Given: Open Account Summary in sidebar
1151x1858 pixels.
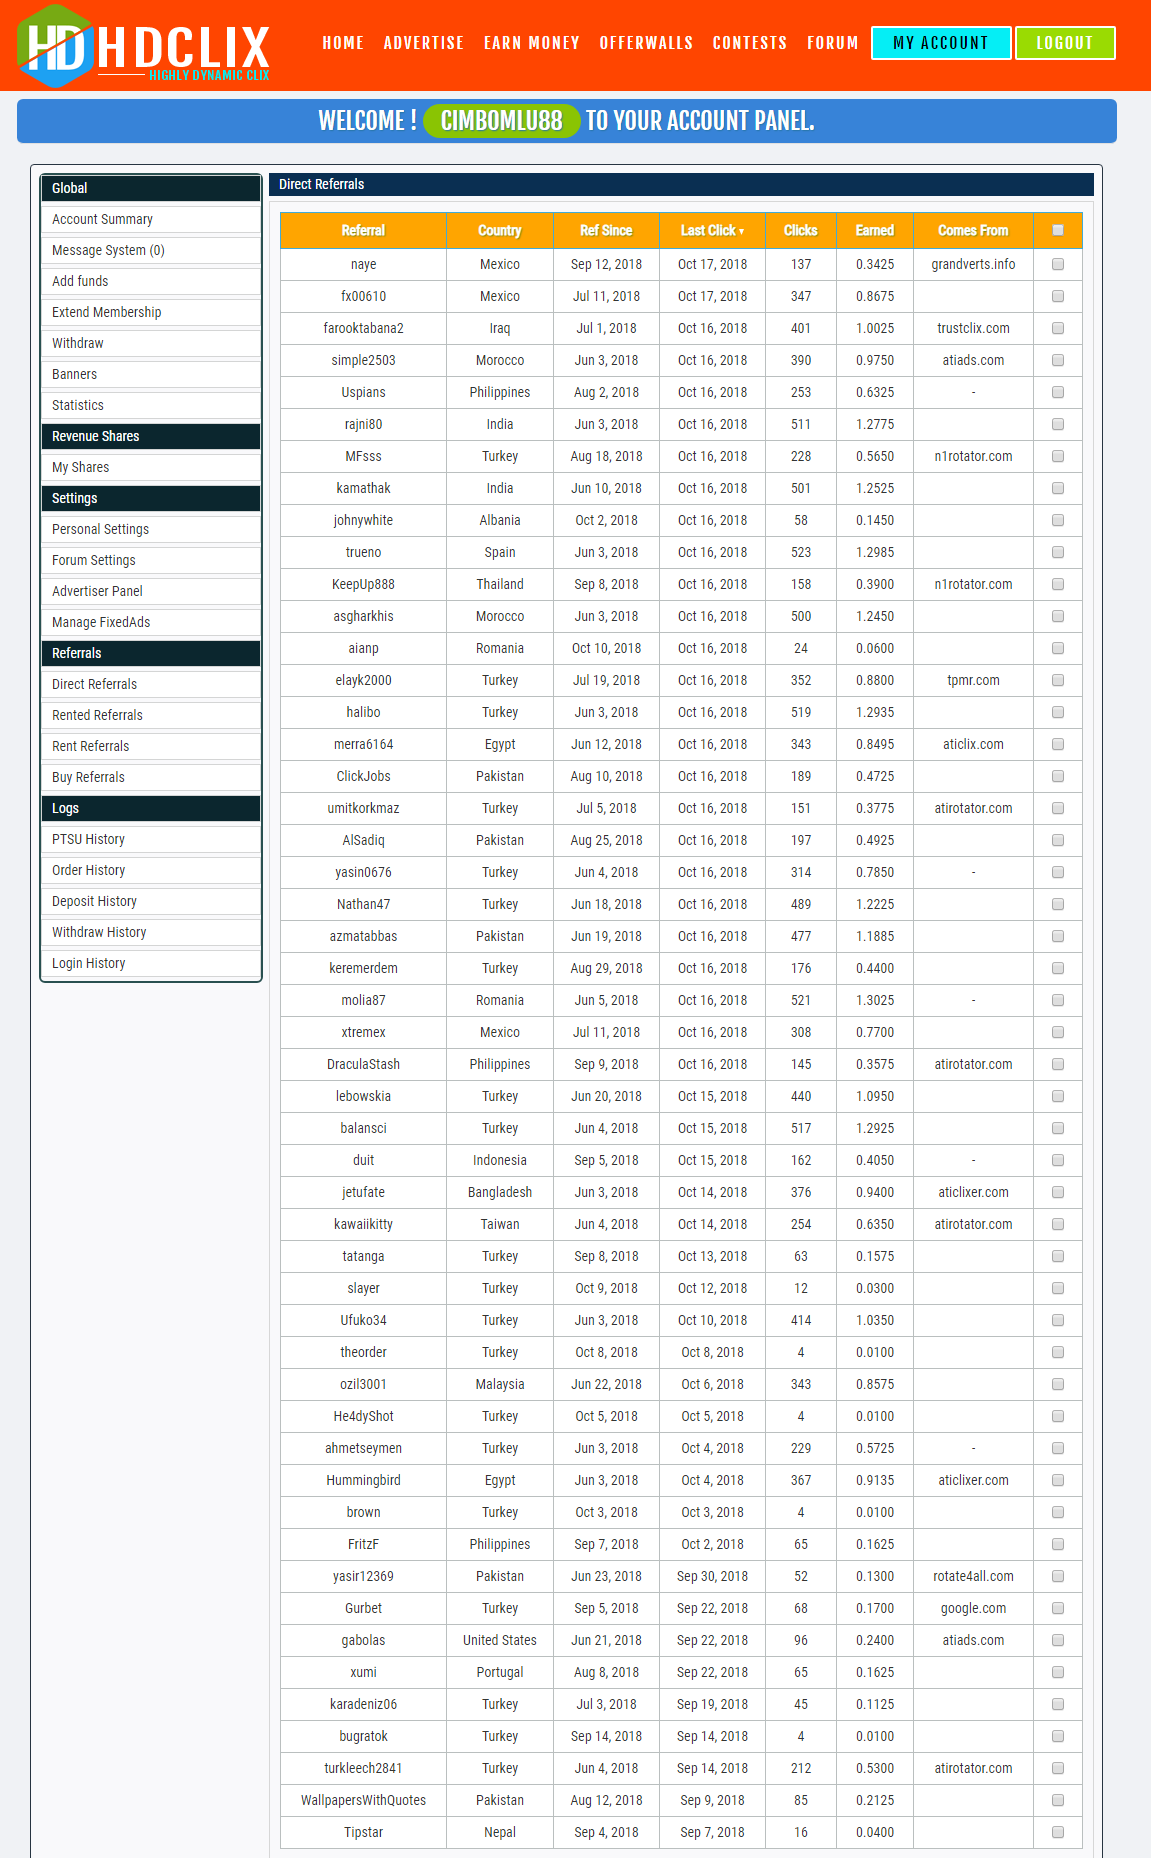Looking at the screenshot, I should 151,219.
